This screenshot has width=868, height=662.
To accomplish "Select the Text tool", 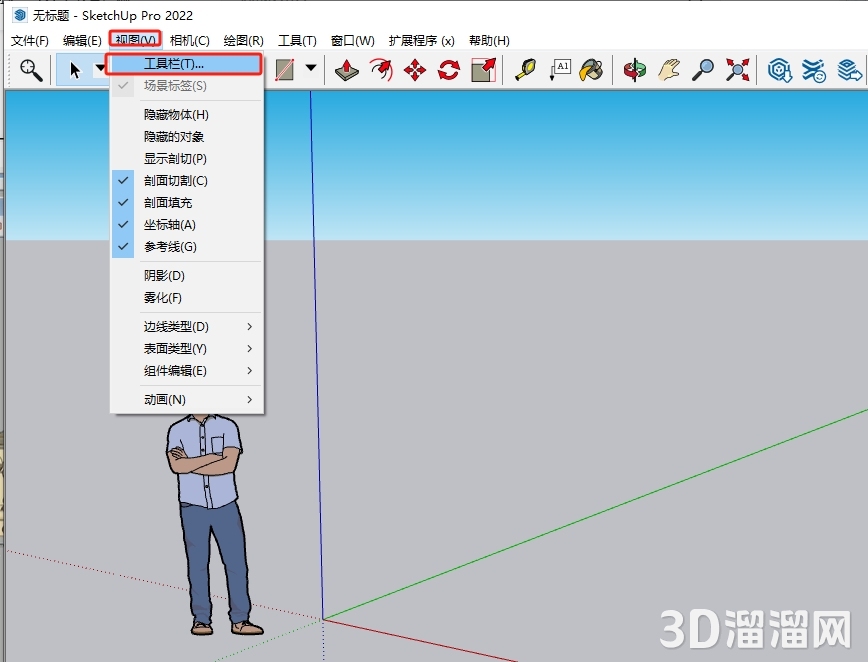I will coord(560,70).
